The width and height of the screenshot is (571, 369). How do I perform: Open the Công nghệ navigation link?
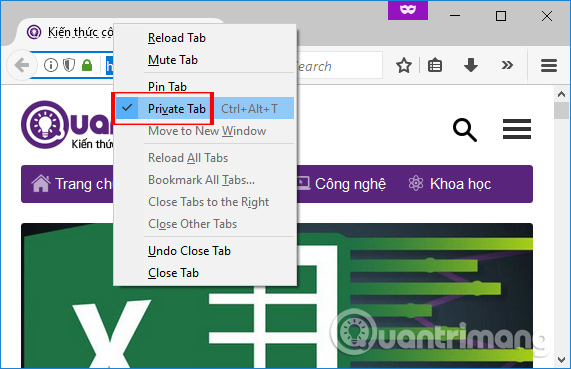342,184
